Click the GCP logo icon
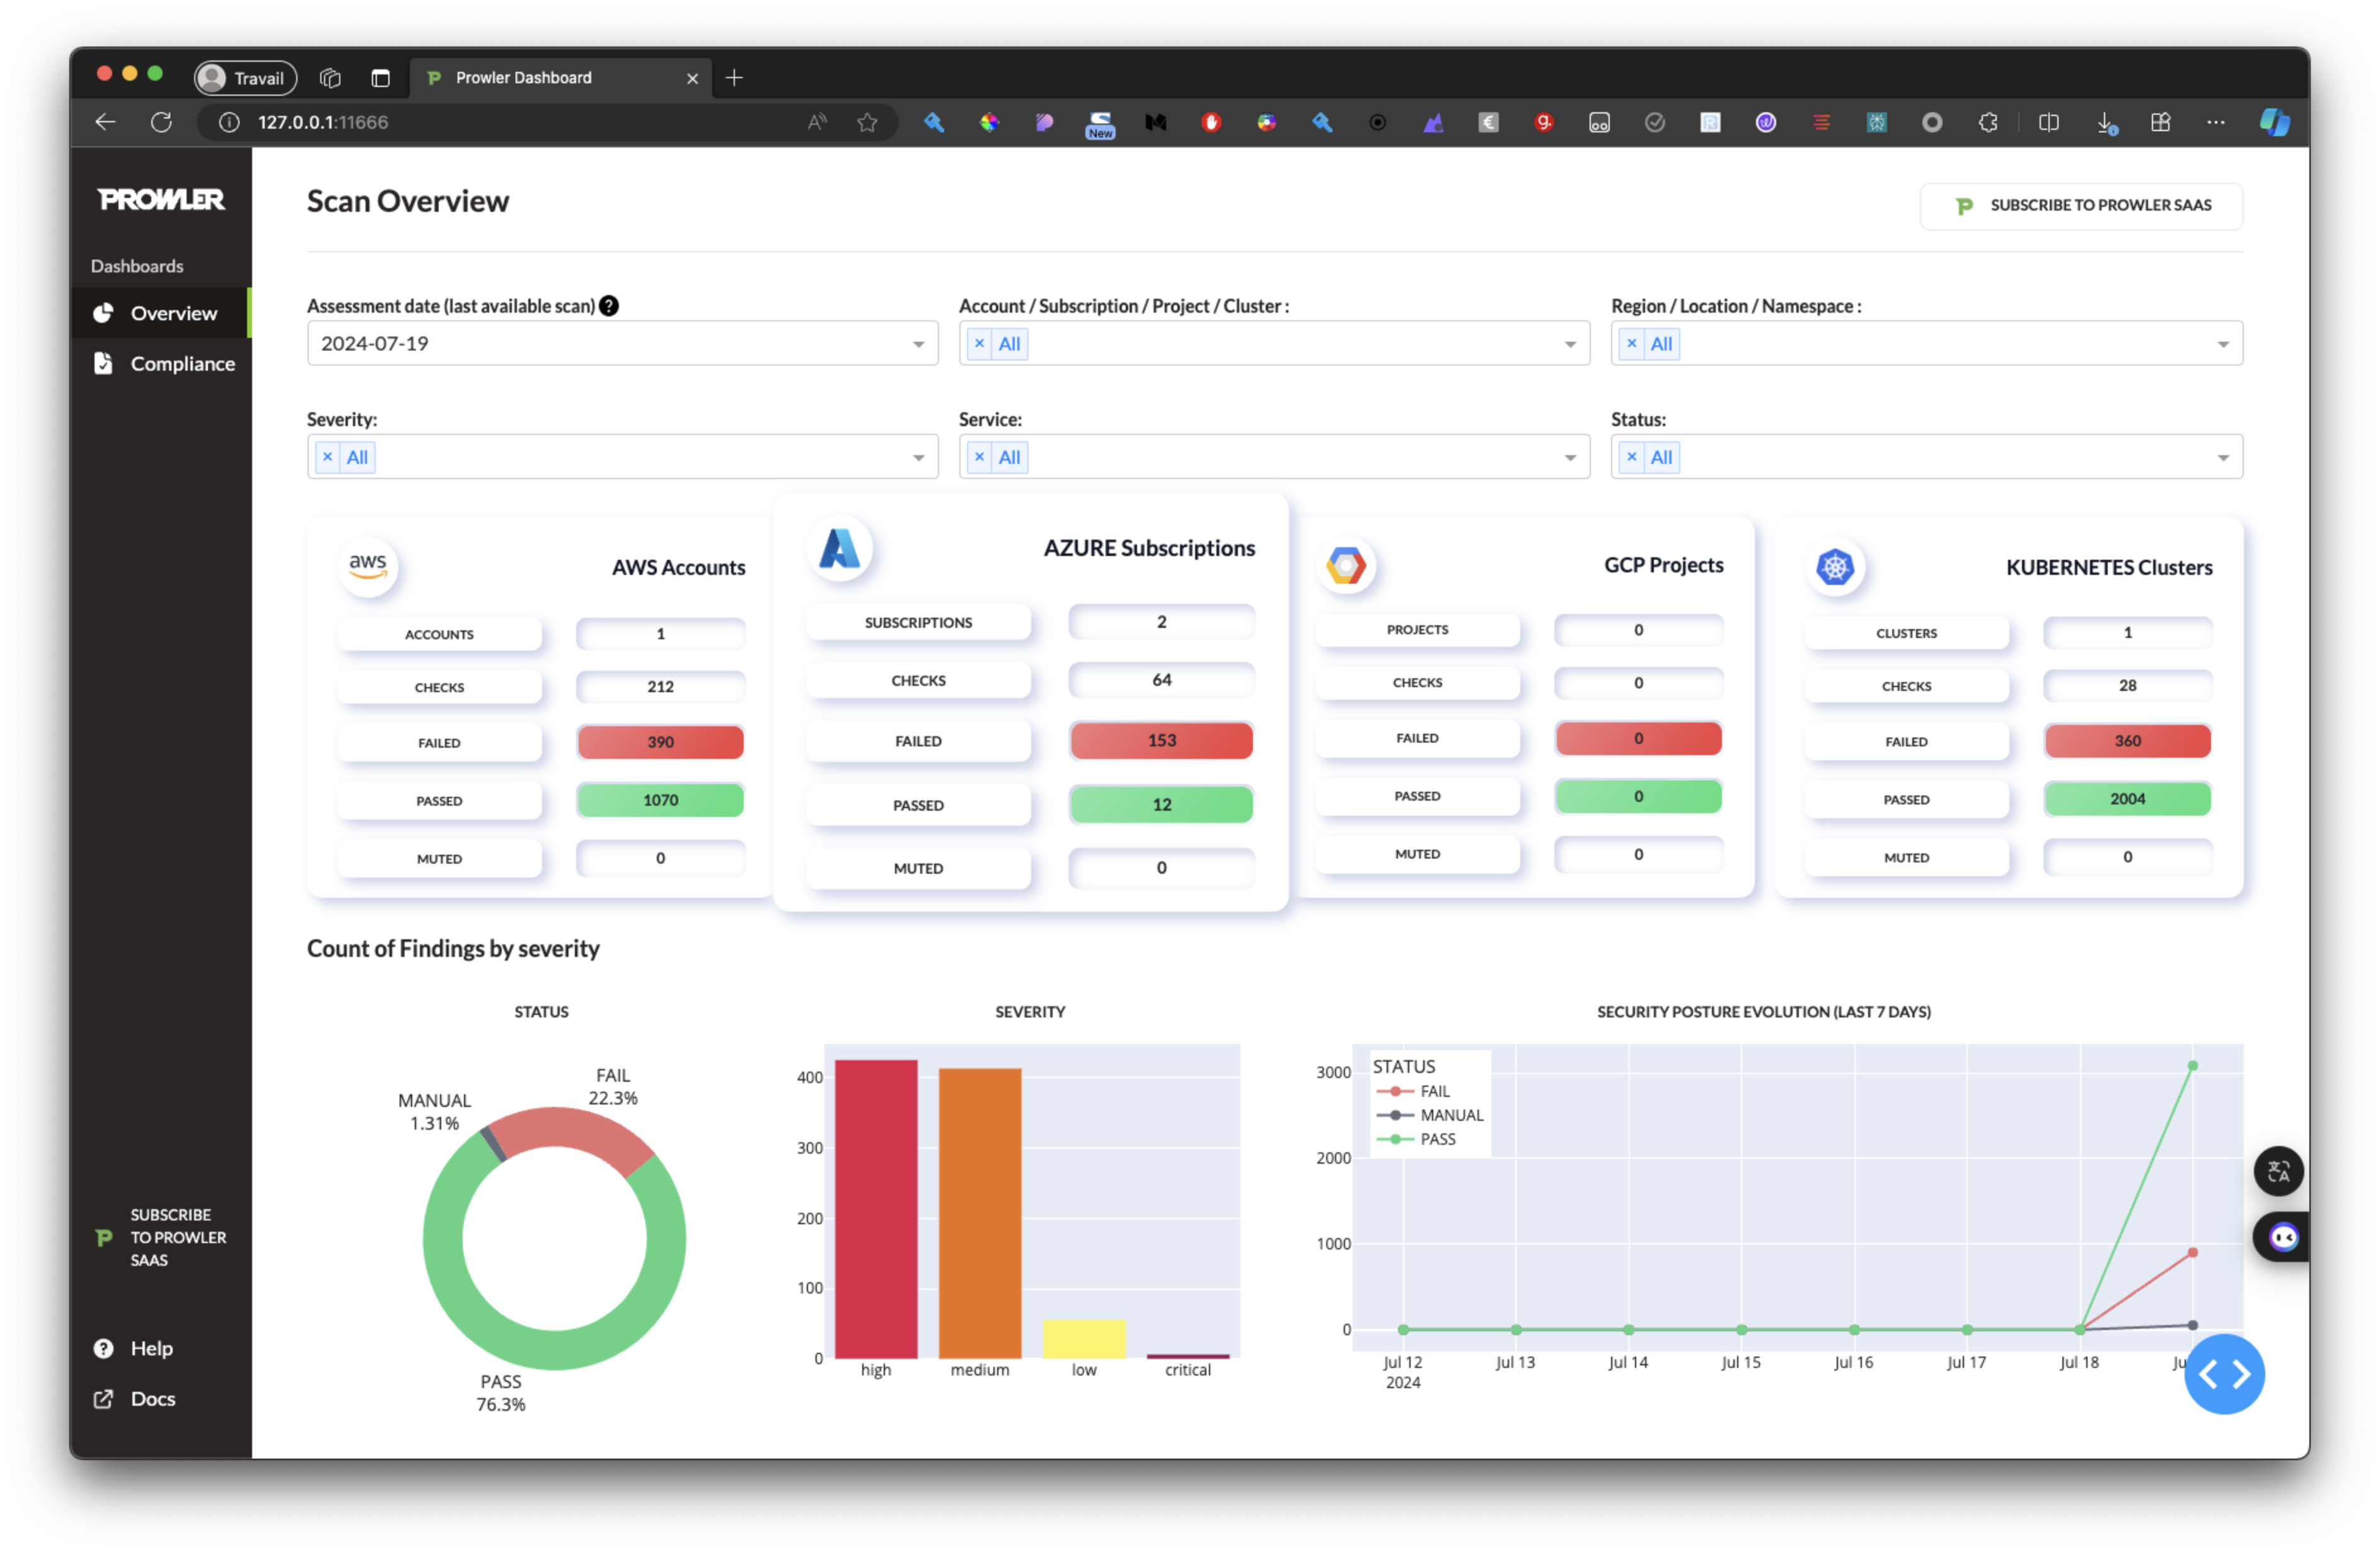 [1346, 566]
